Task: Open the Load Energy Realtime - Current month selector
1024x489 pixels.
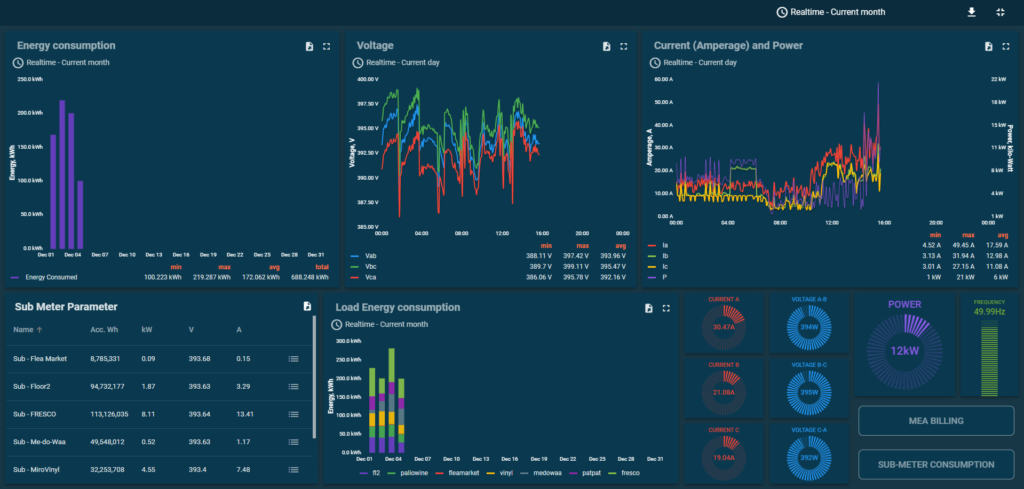Action: pos(384,323)
